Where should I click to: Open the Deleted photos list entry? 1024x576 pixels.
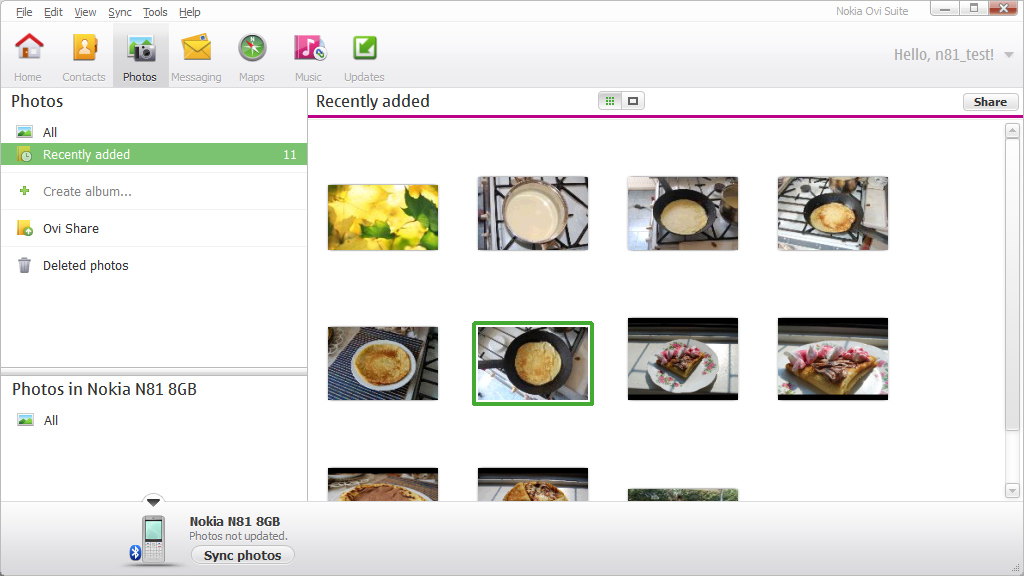(x=154, y=265)
